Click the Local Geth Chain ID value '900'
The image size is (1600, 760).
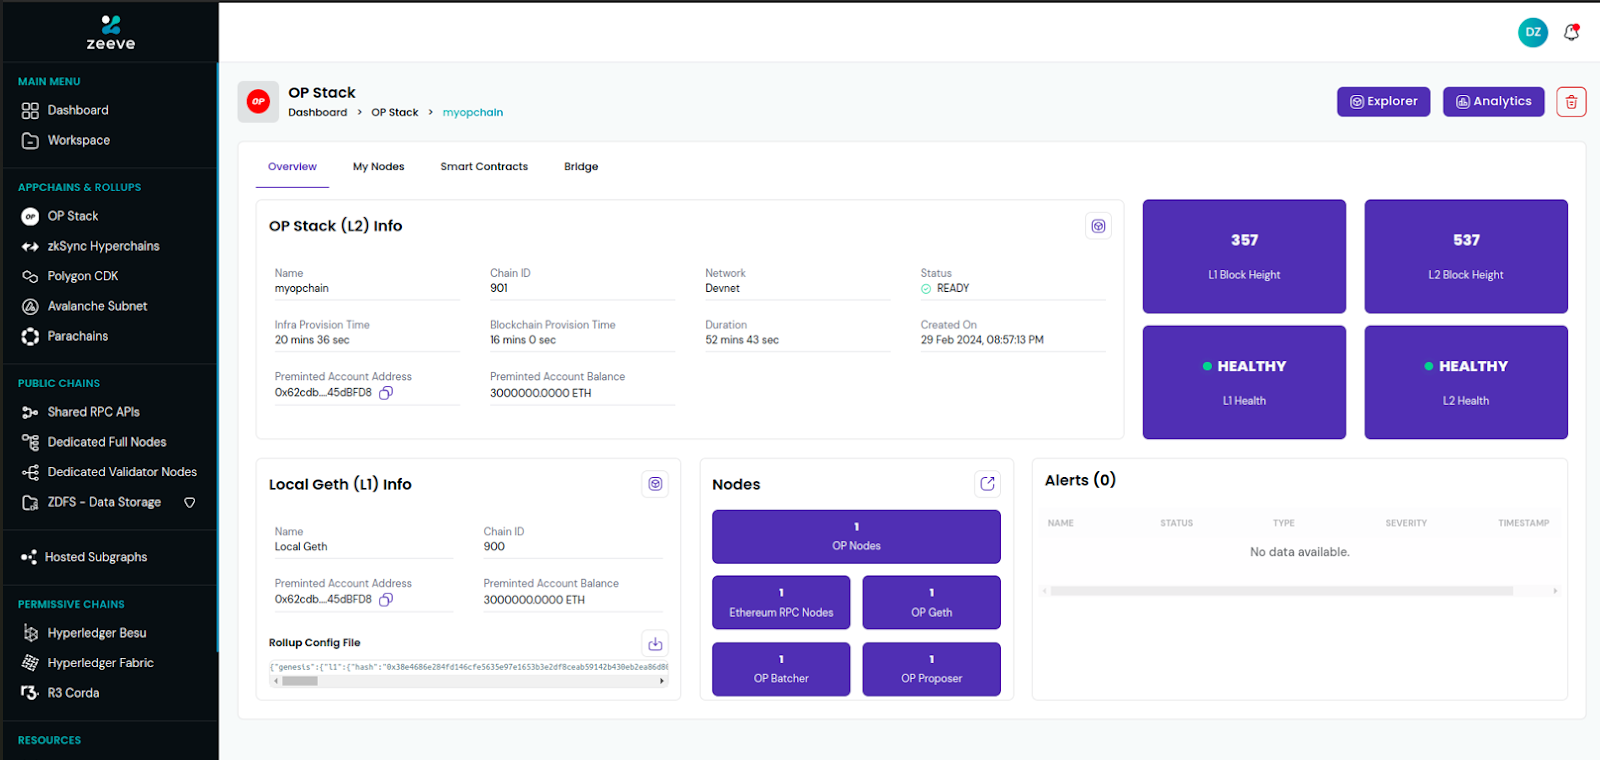(x=494, y=547)
